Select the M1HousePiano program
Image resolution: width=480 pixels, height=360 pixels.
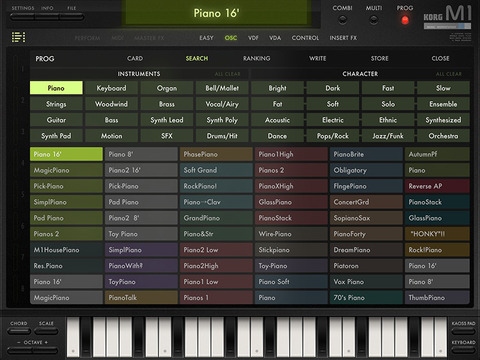pyautogui.click(x=66, y=250)
